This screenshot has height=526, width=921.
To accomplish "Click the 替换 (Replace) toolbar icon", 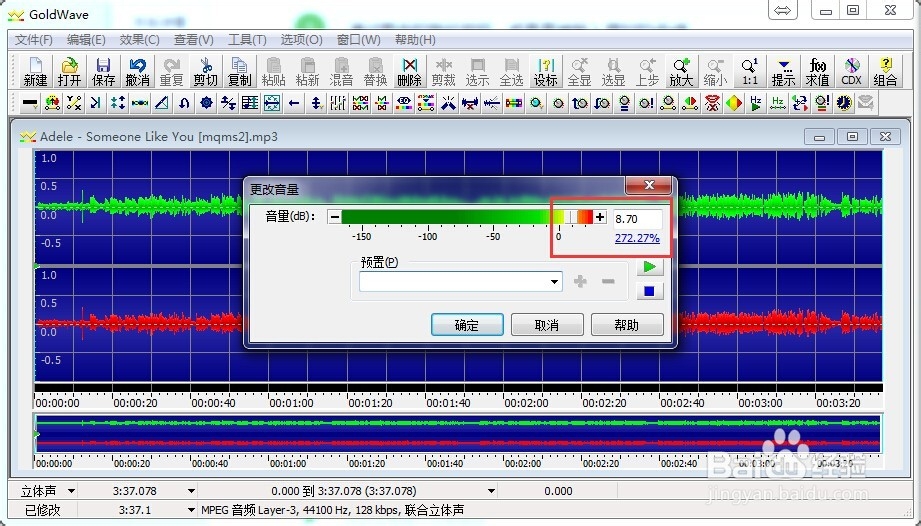I will (x=376, y=72).
